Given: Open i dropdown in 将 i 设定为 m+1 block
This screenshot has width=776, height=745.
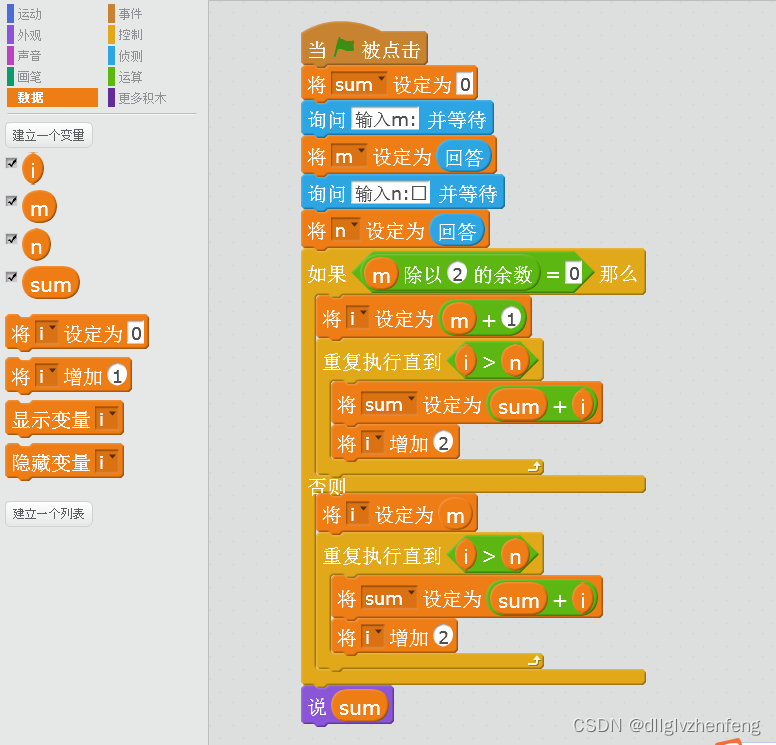Looking at the screenshot, I should (357, 318).
